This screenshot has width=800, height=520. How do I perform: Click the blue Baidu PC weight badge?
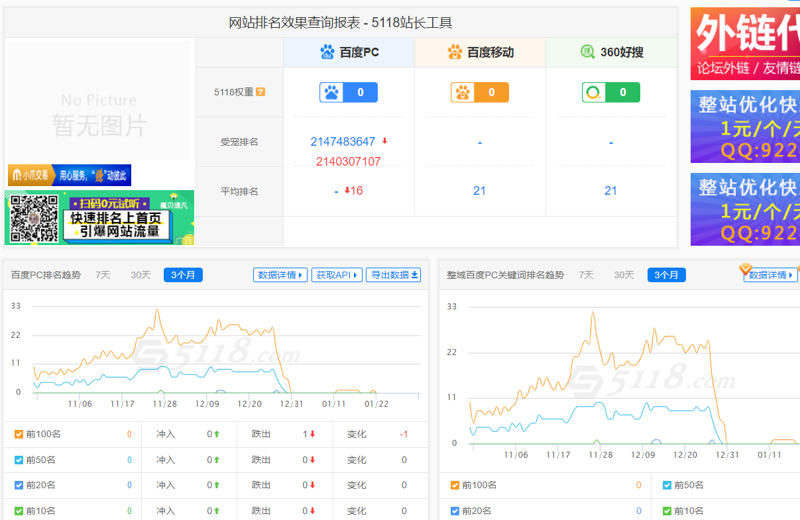pos(348,92)
